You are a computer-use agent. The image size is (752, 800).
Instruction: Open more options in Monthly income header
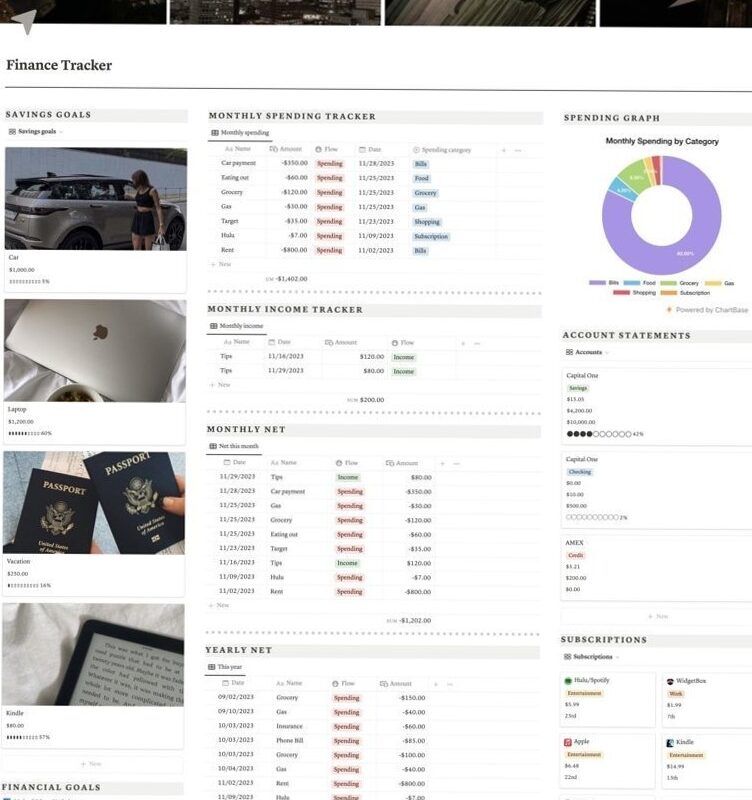477,343
